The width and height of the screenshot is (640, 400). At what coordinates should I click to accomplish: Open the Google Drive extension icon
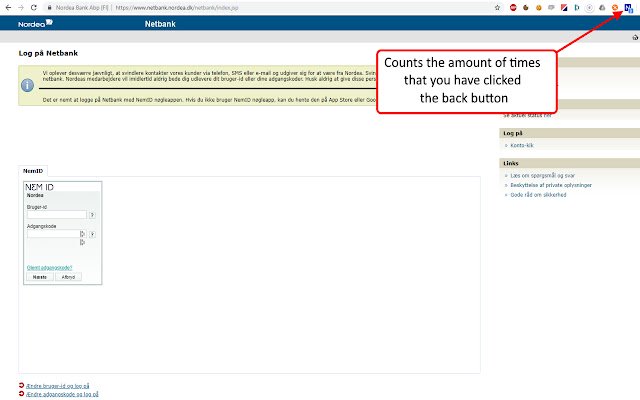(602, 7)
